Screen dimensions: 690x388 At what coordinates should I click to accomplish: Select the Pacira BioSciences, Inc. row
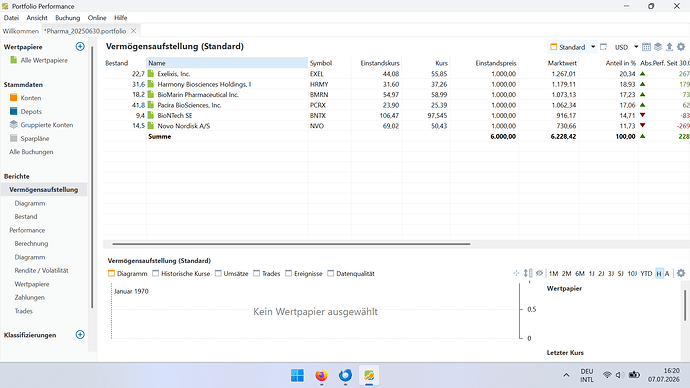pyautogui.click(x=396, y=105)
